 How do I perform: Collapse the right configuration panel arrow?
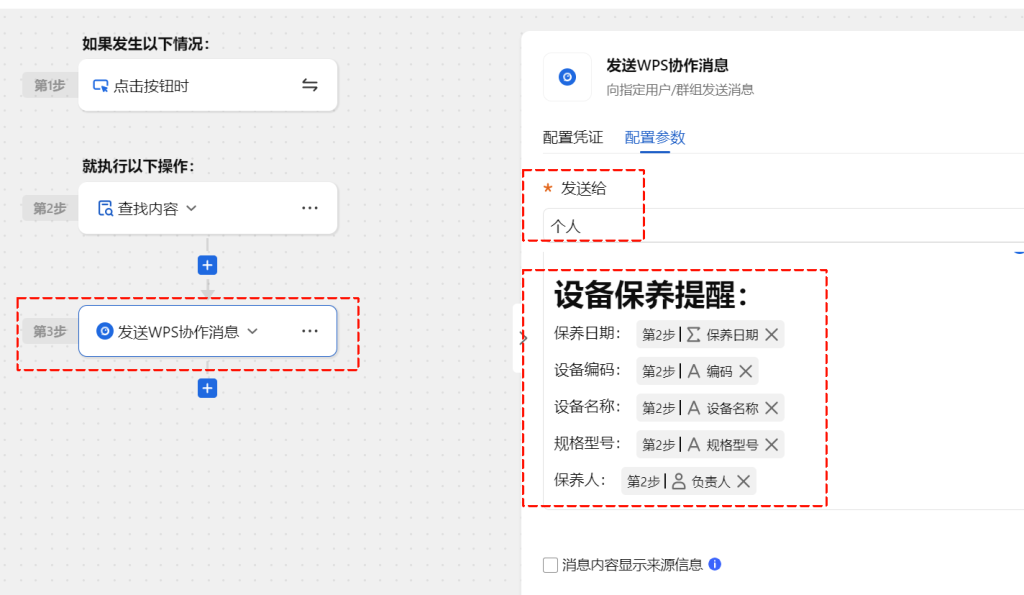point(522,338)
